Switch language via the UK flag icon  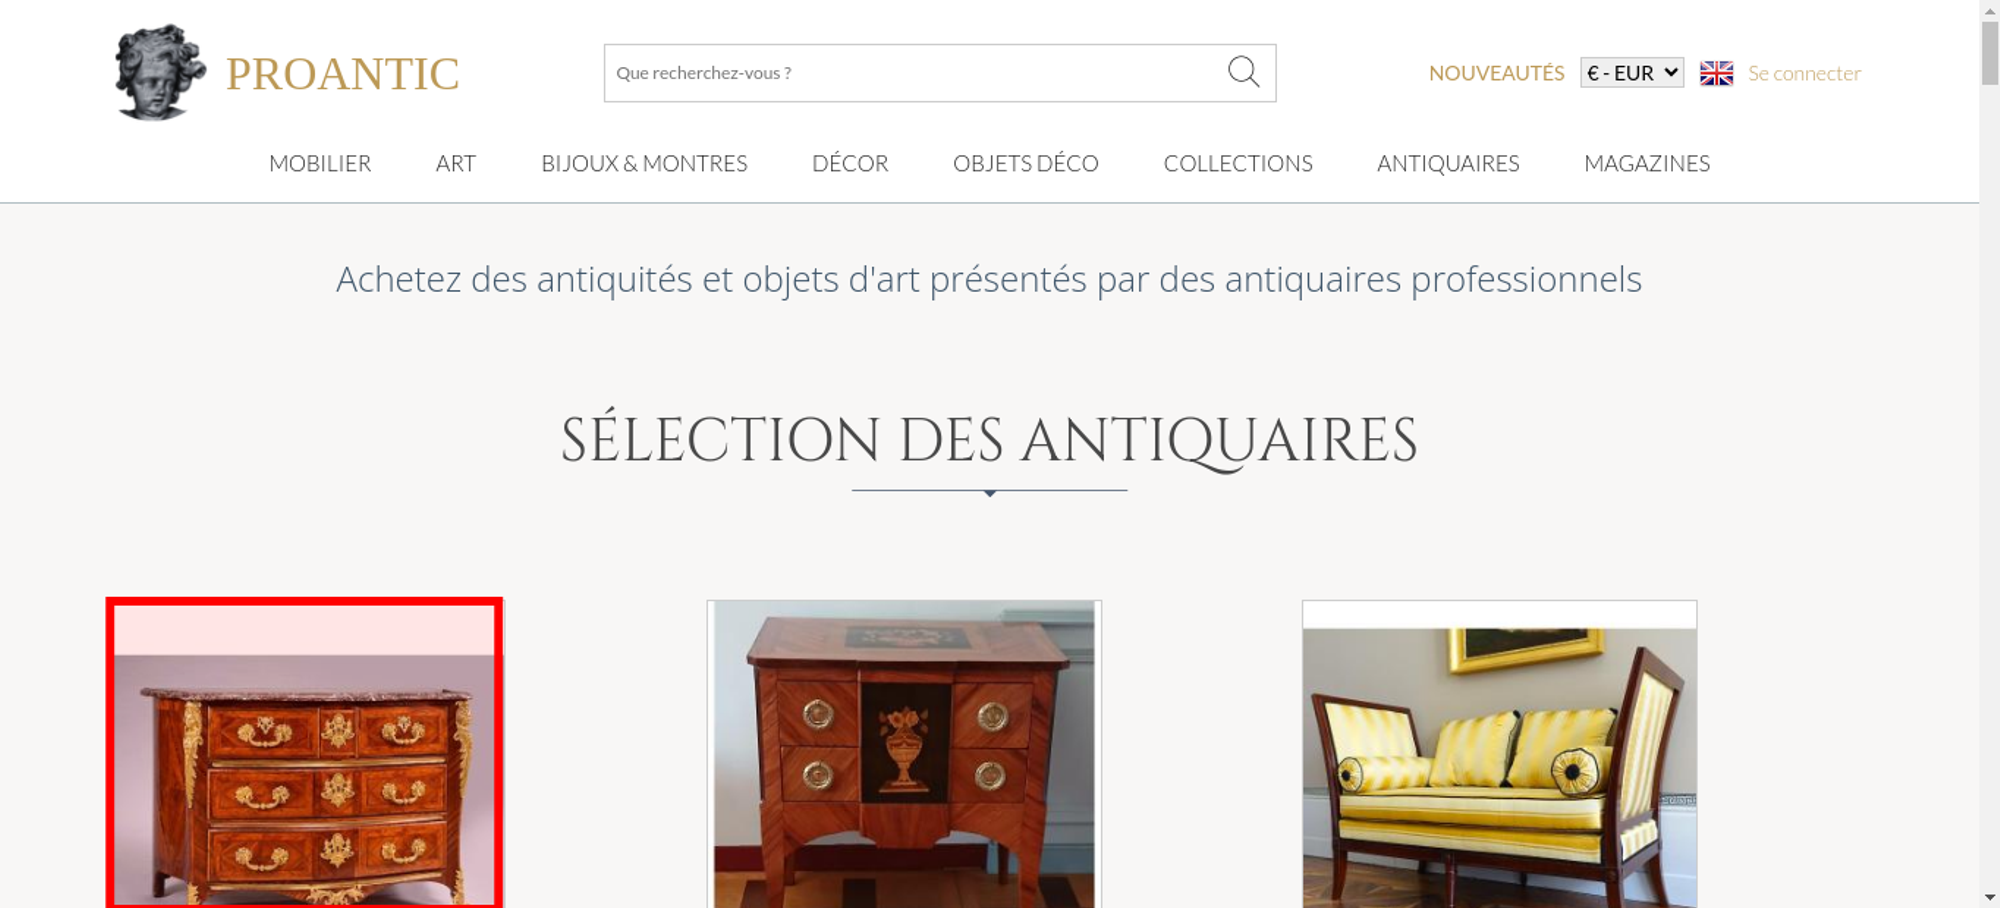[x=1716, y=73]
